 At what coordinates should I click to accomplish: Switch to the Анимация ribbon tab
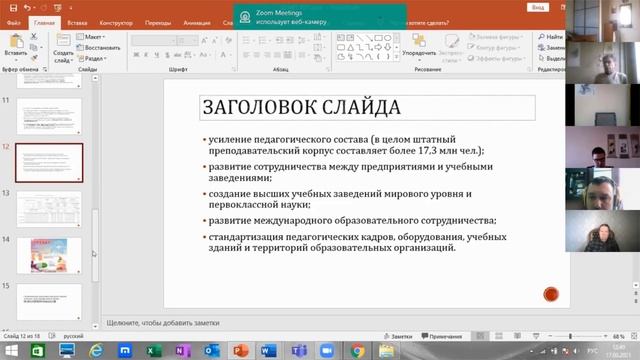click(x=197, y=23)
